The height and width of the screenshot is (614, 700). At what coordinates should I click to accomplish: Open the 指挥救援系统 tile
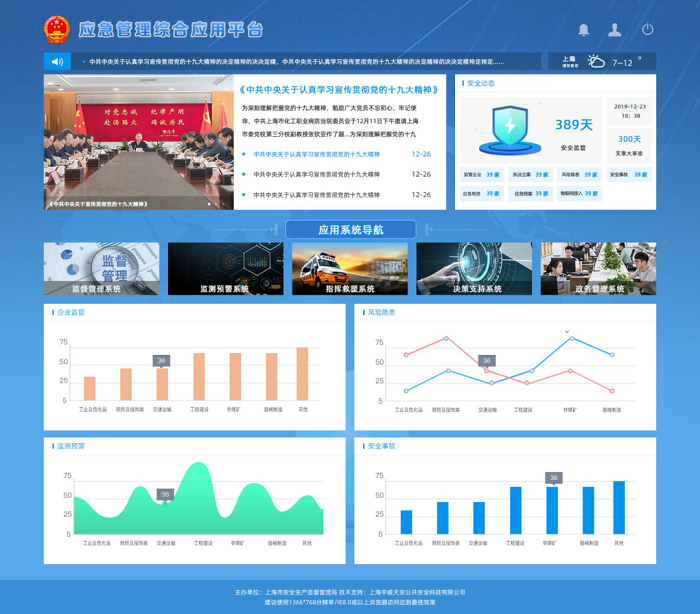pyautogui.click(x=350, y=268)
